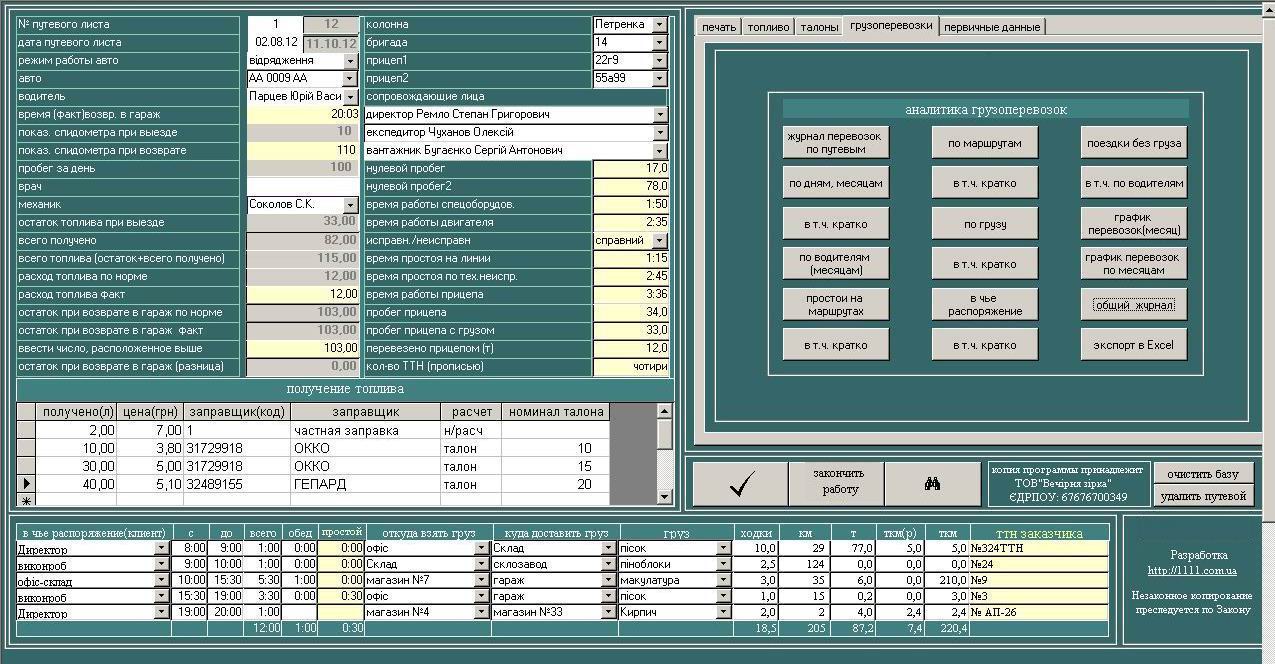
Task: Click the fuel table scrollbar up arrow
Action: click(664, 411)
